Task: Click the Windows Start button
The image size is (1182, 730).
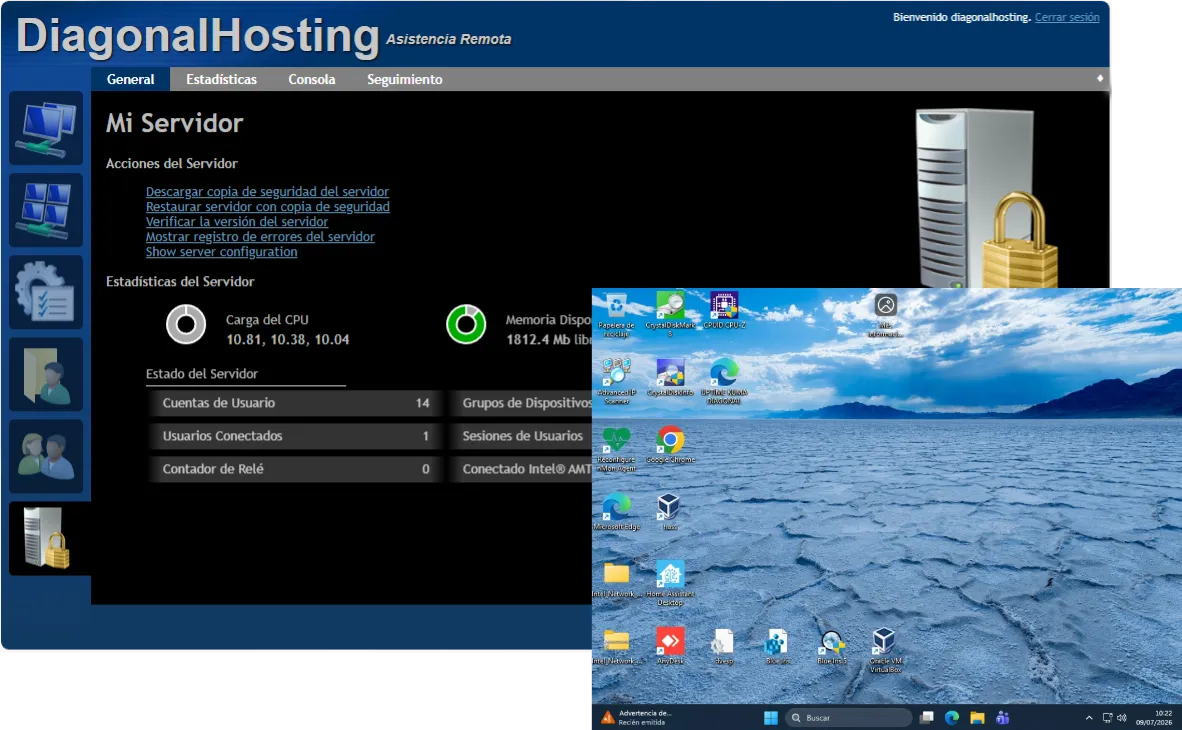Action: 770,717
